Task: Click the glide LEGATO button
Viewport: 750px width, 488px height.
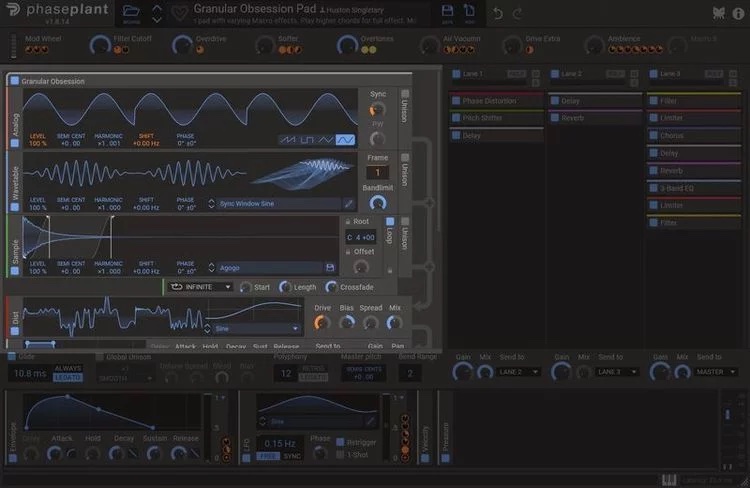Action: tap(67, 378)
